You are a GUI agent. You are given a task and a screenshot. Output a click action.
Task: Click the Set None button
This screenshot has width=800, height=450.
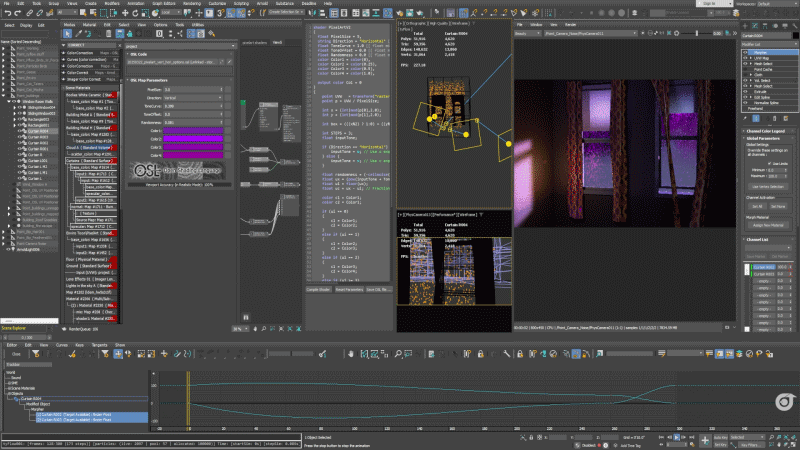(778, 207)
